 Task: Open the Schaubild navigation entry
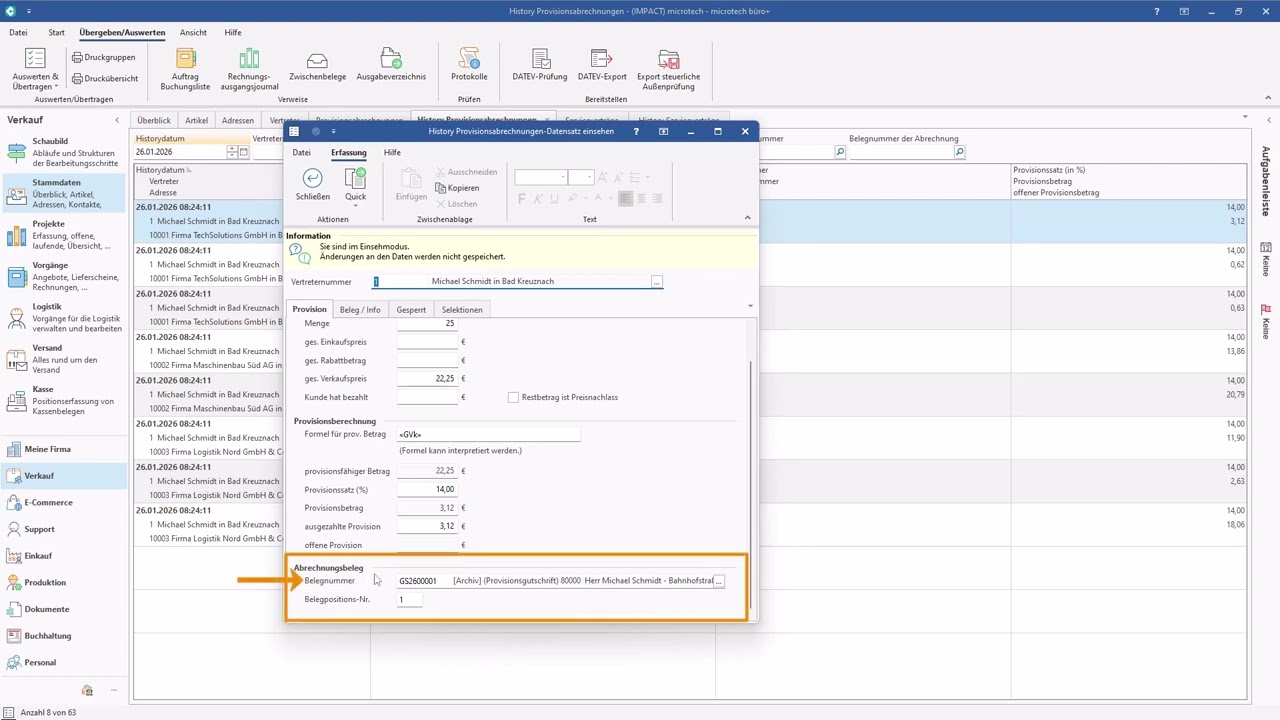[65, 152]
